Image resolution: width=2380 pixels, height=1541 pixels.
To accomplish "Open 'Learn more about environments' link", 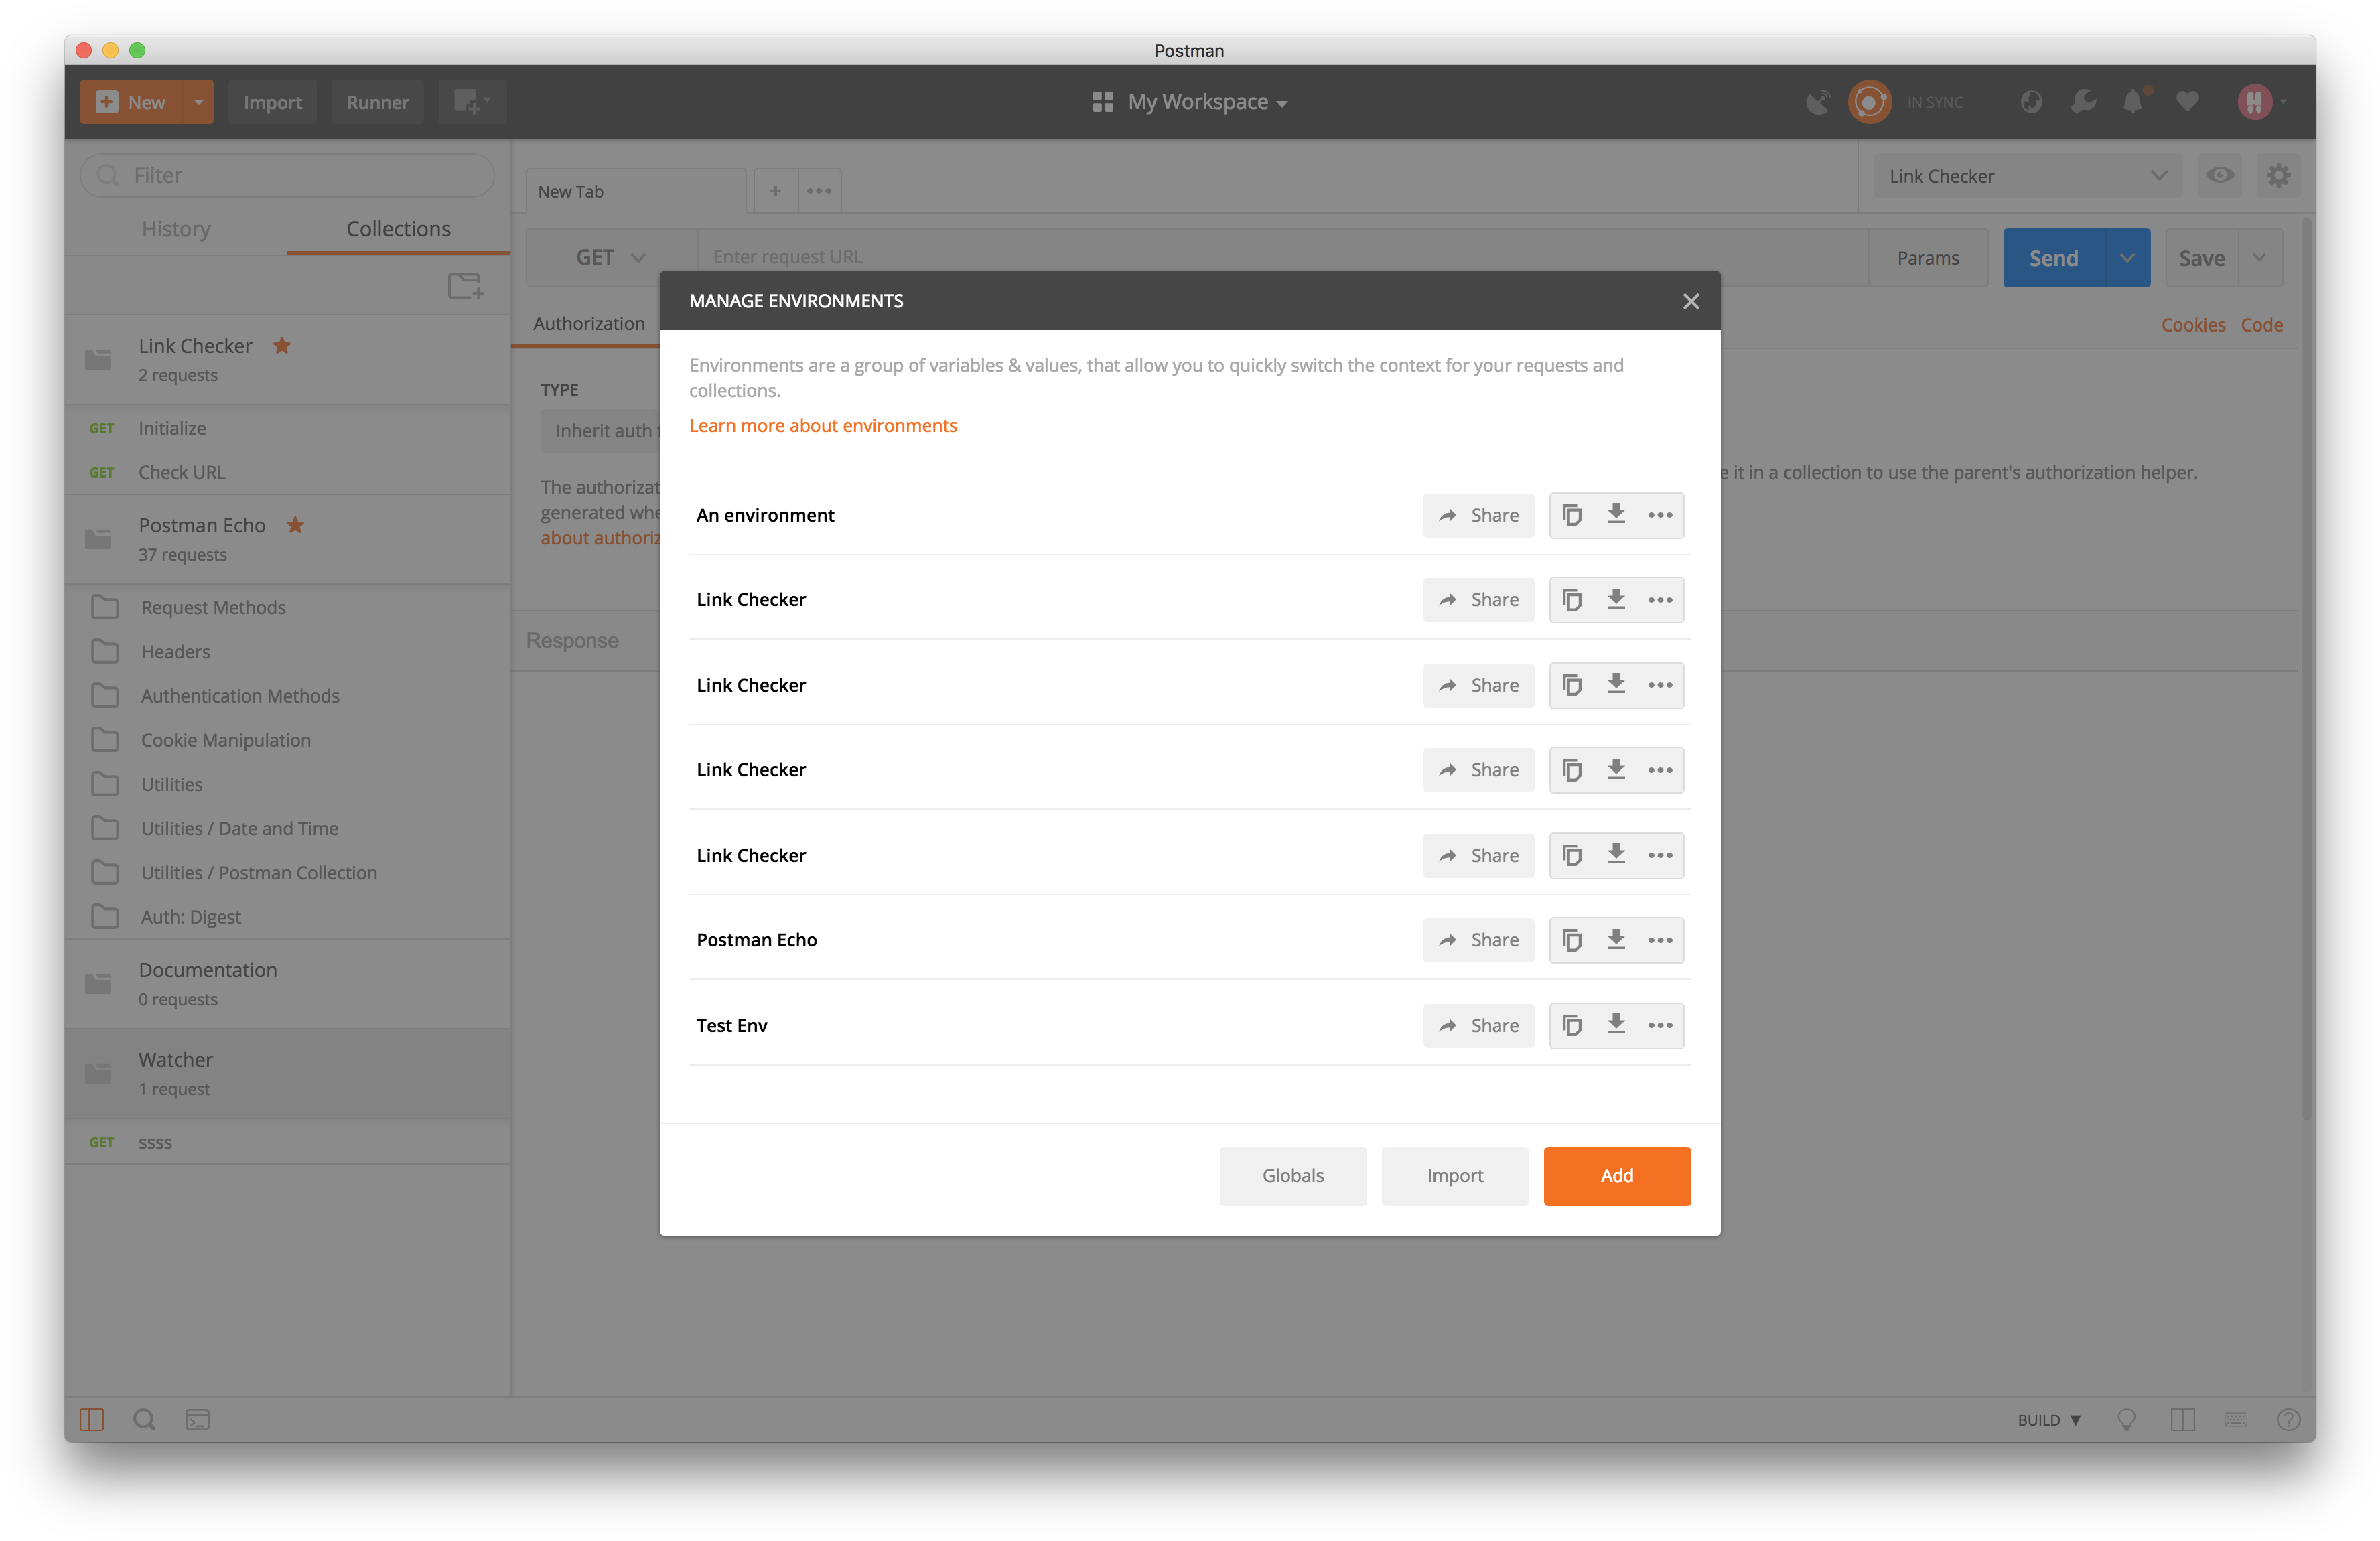I will 822,425.
